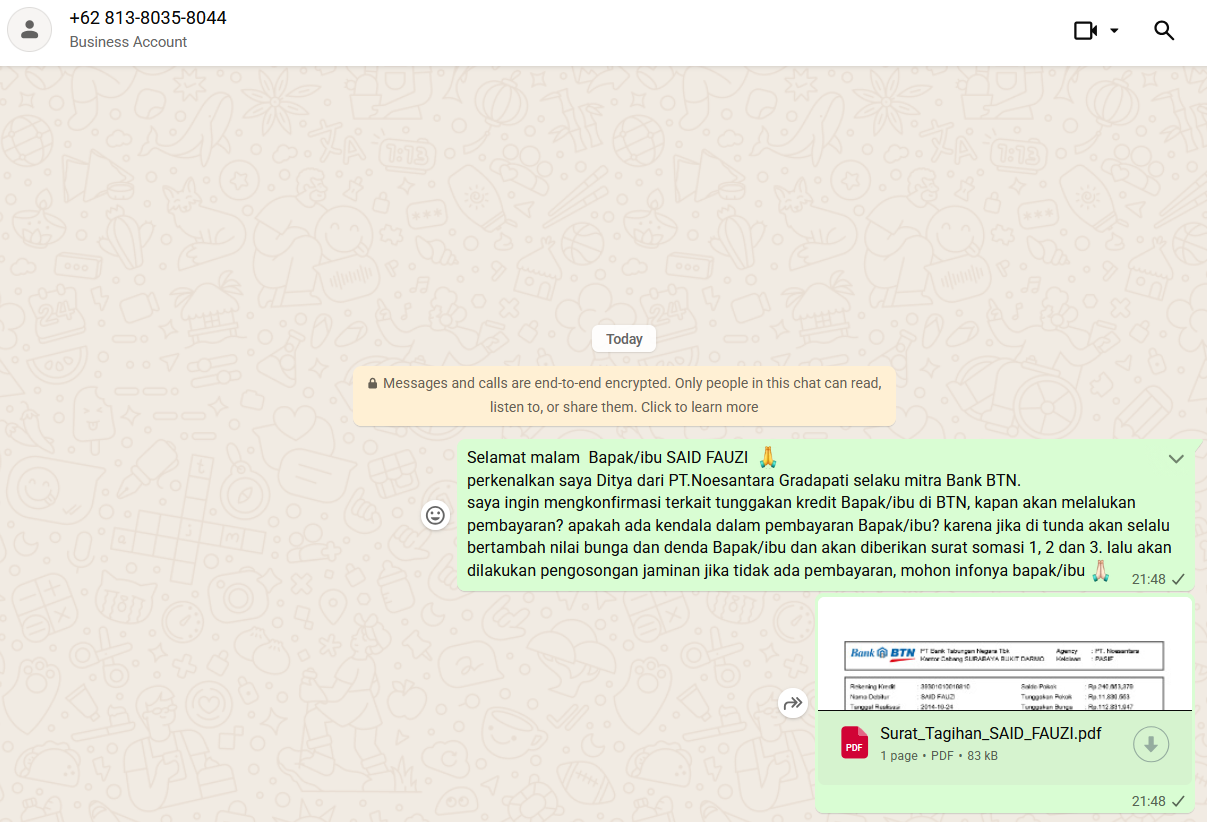1207x822 pixels.
Task: Click the Business Account label
Action: click(128, 42)
